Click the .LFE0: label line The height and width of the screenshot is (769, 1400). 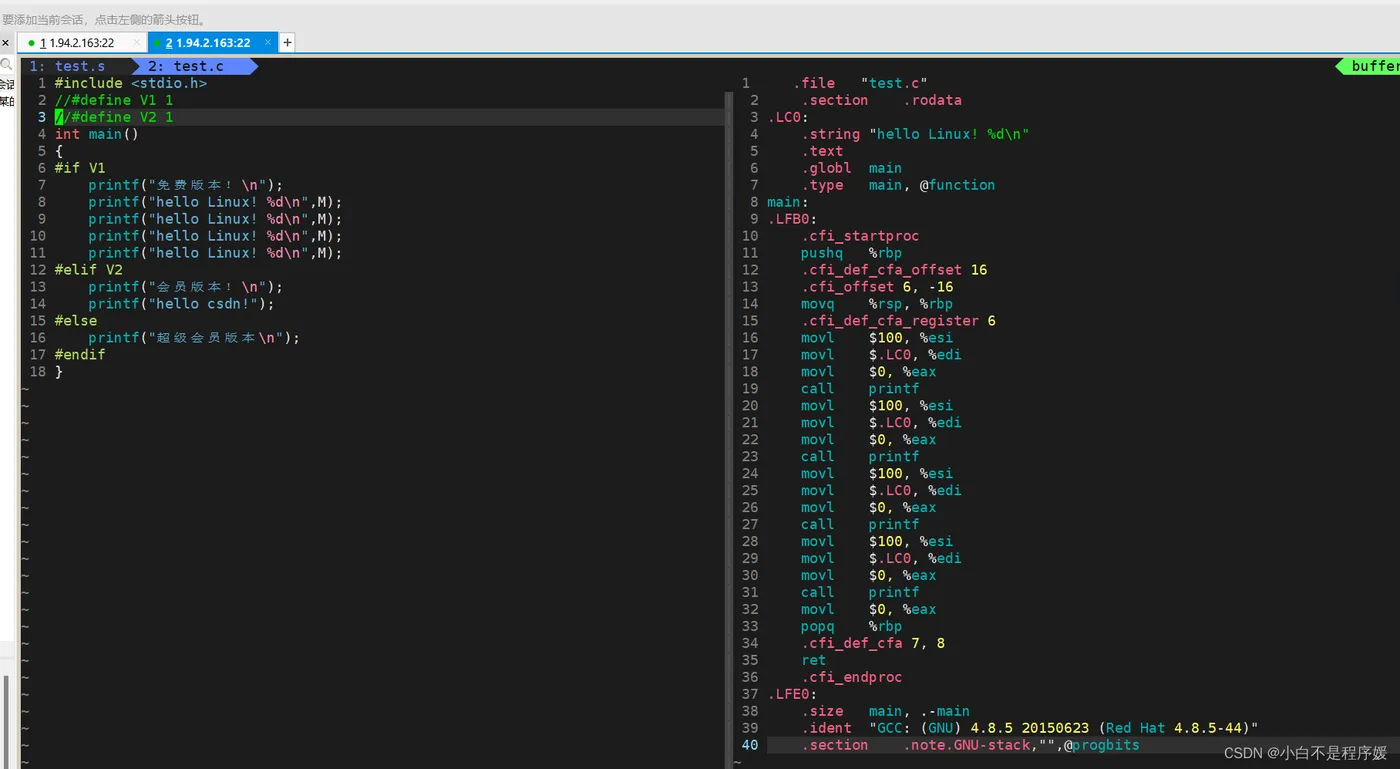coord(792,695)
